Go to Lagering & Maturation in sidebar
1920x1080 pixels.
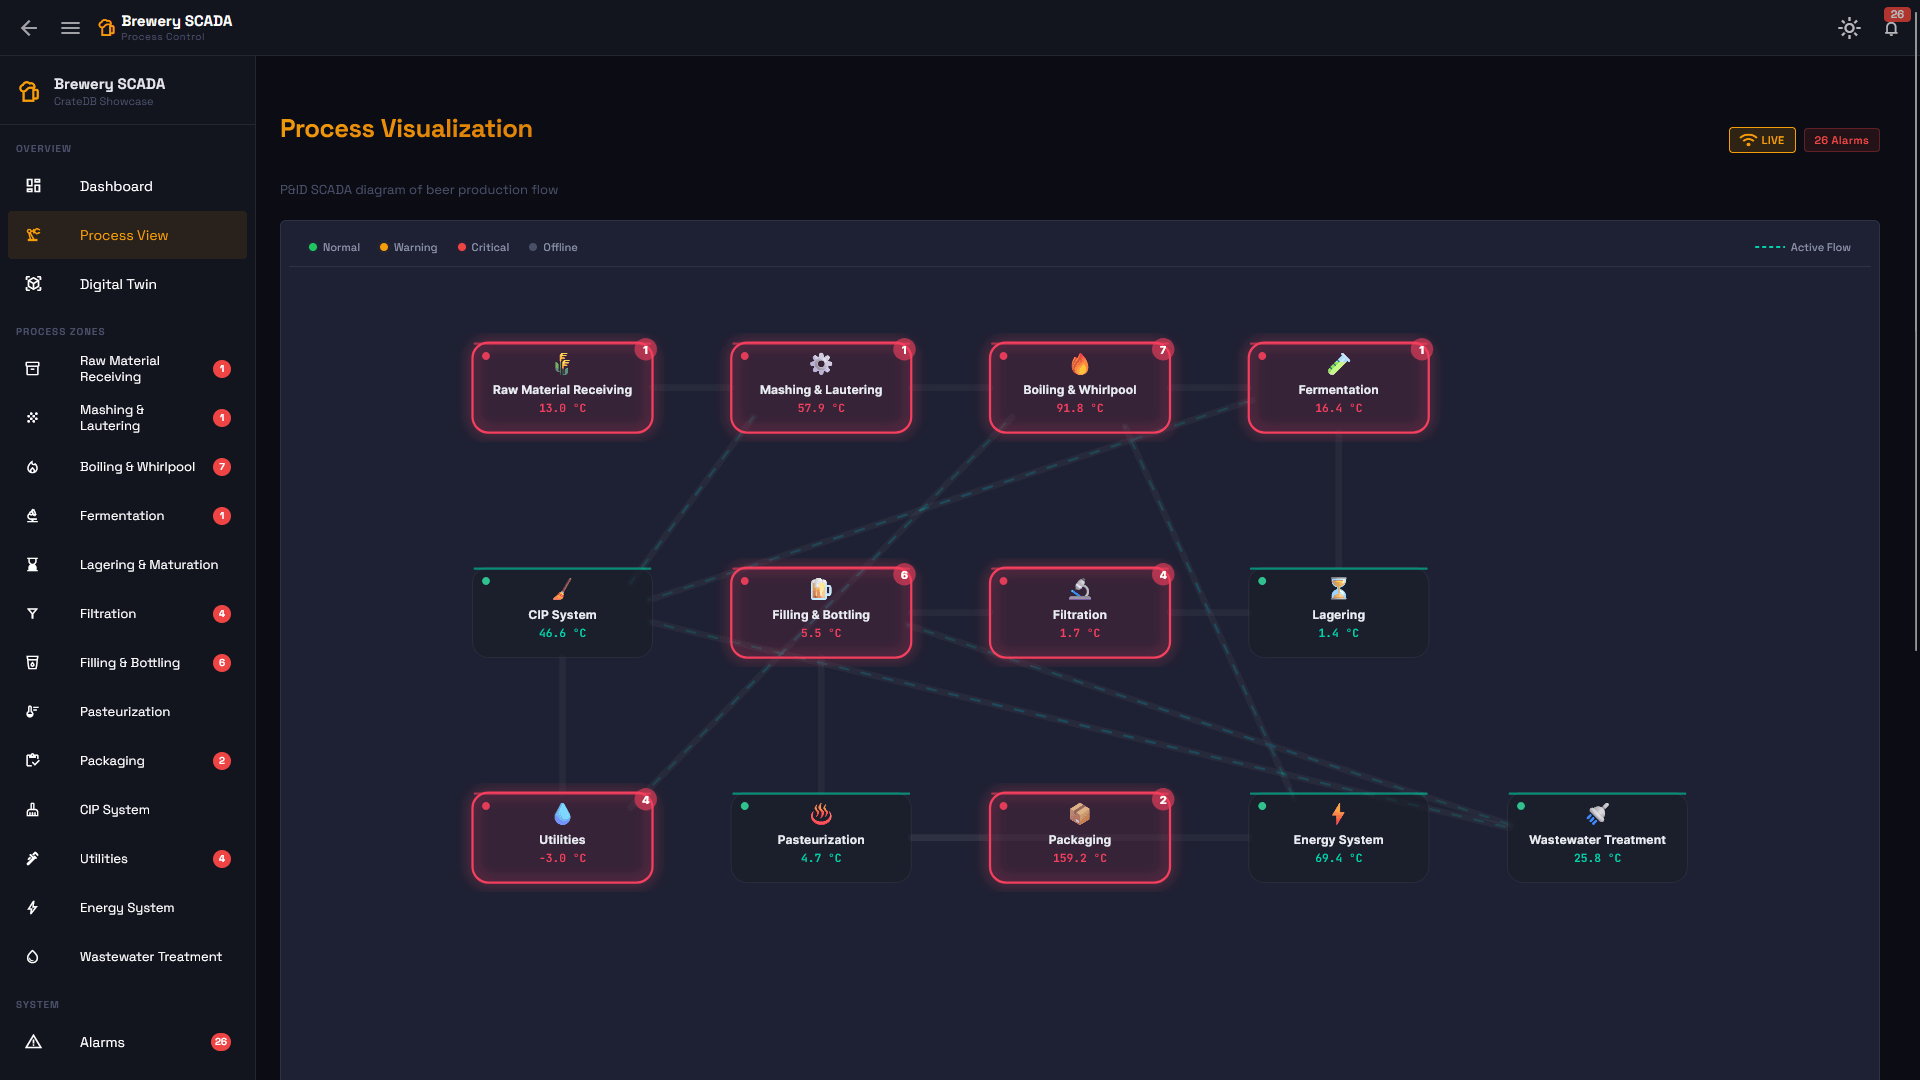click(x=127, y=565)
